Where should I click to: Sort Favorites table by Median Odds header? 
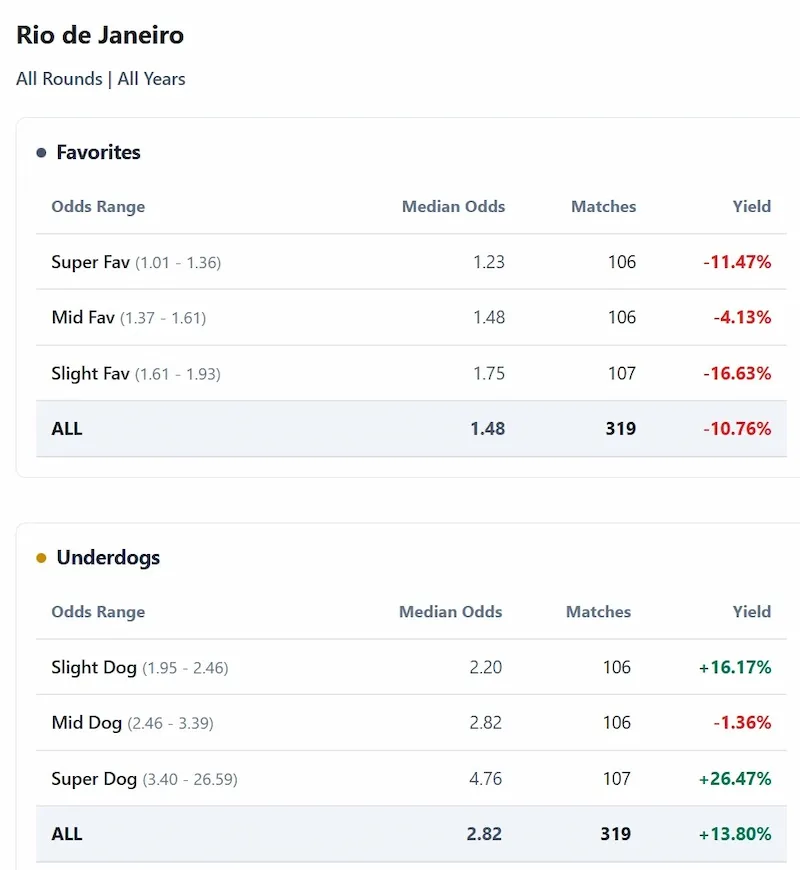coord(453,207)
